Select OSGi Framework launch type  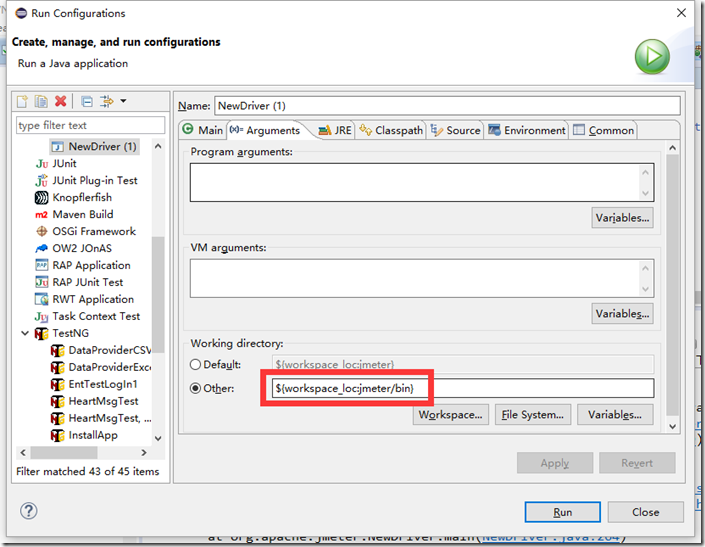pos(94,231)
